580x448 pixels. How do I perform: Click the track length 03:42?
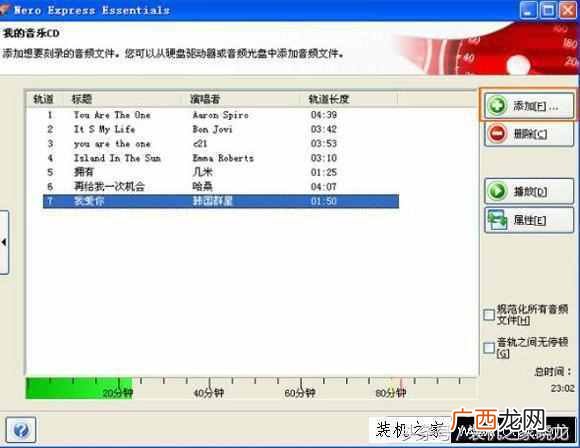pos(324,129)
